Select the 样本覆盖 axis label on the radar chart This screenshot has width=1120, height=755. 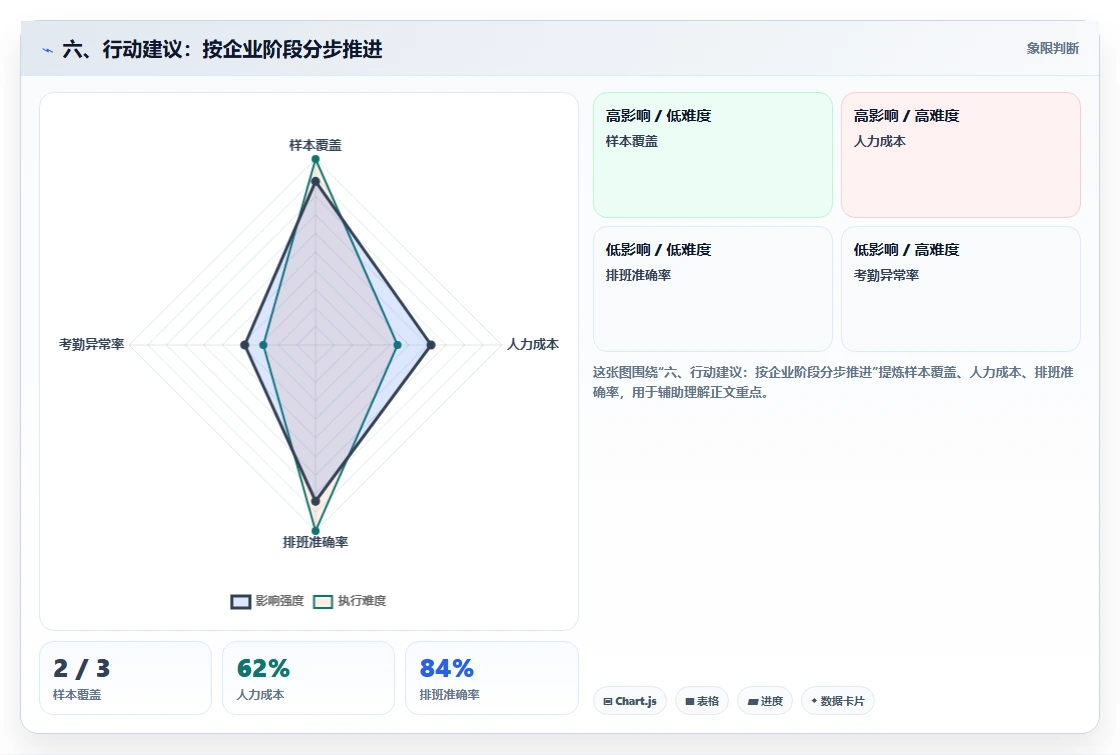click(315, 145)
